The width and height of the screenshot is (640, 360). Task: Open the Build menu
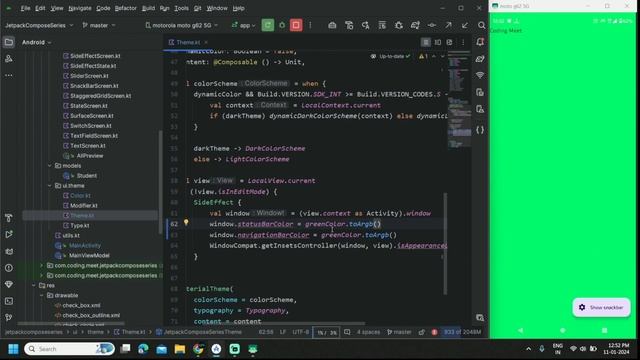point(148,8)
